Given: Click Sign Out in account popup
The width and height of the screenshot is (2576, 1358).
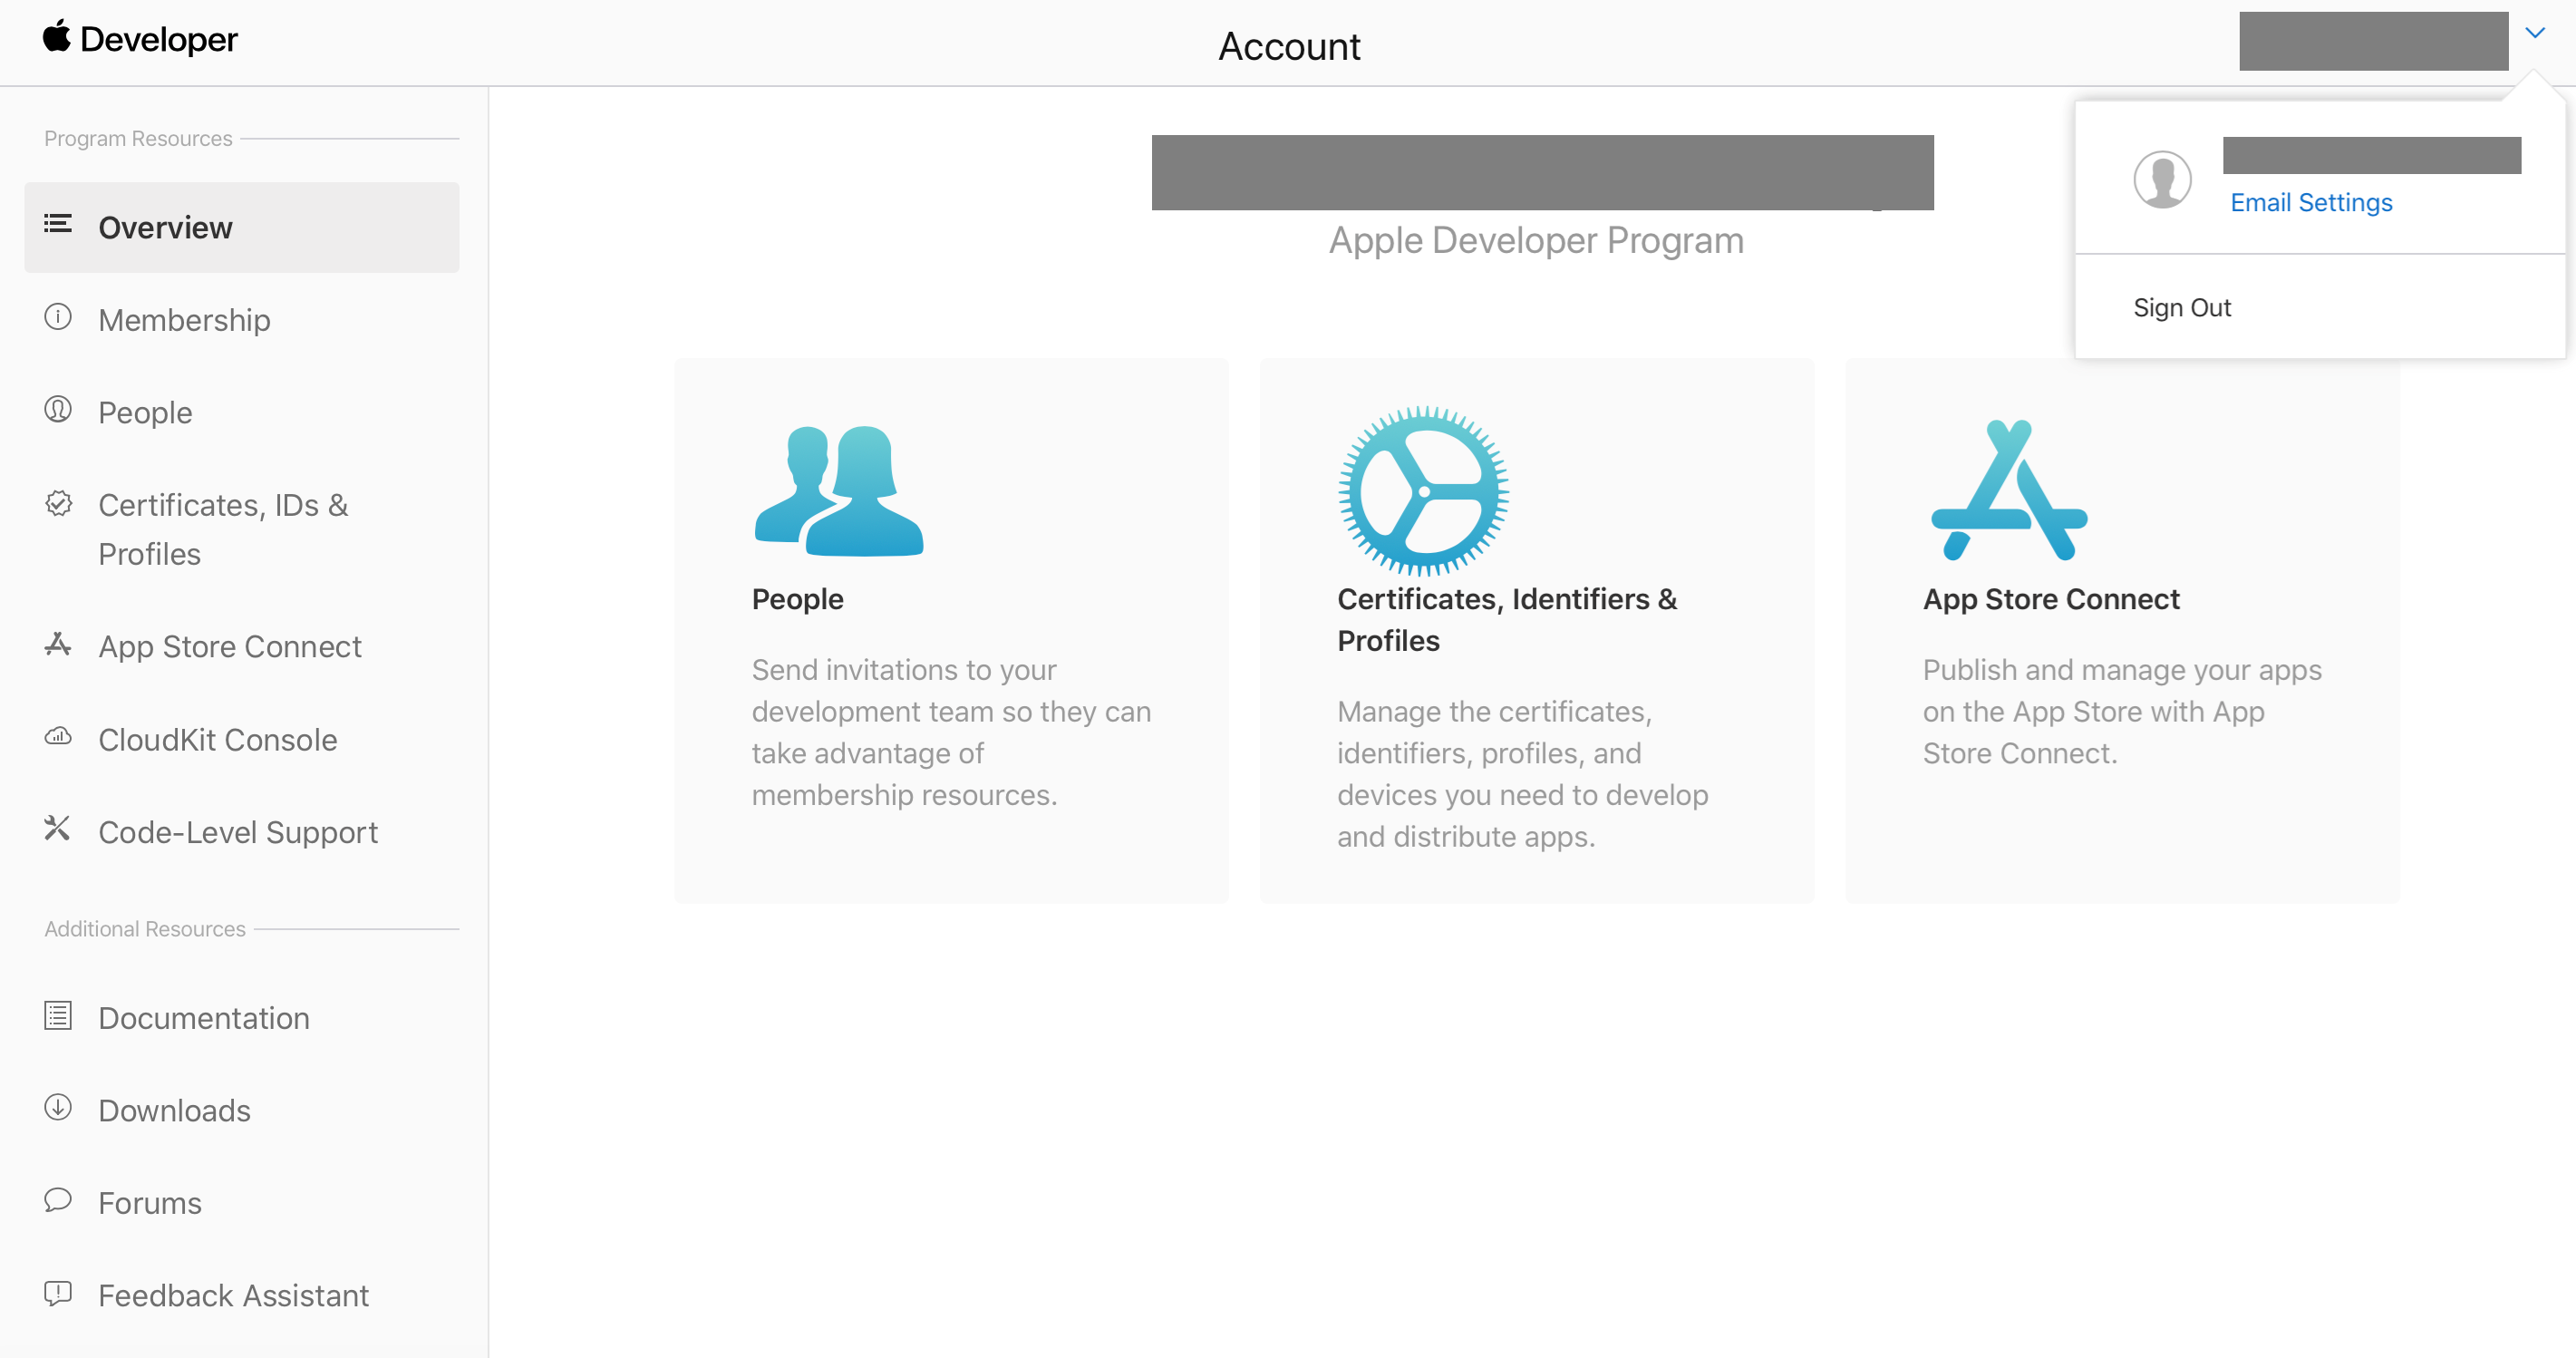Looking at the screenshot, I should [x=2182, y=308].
